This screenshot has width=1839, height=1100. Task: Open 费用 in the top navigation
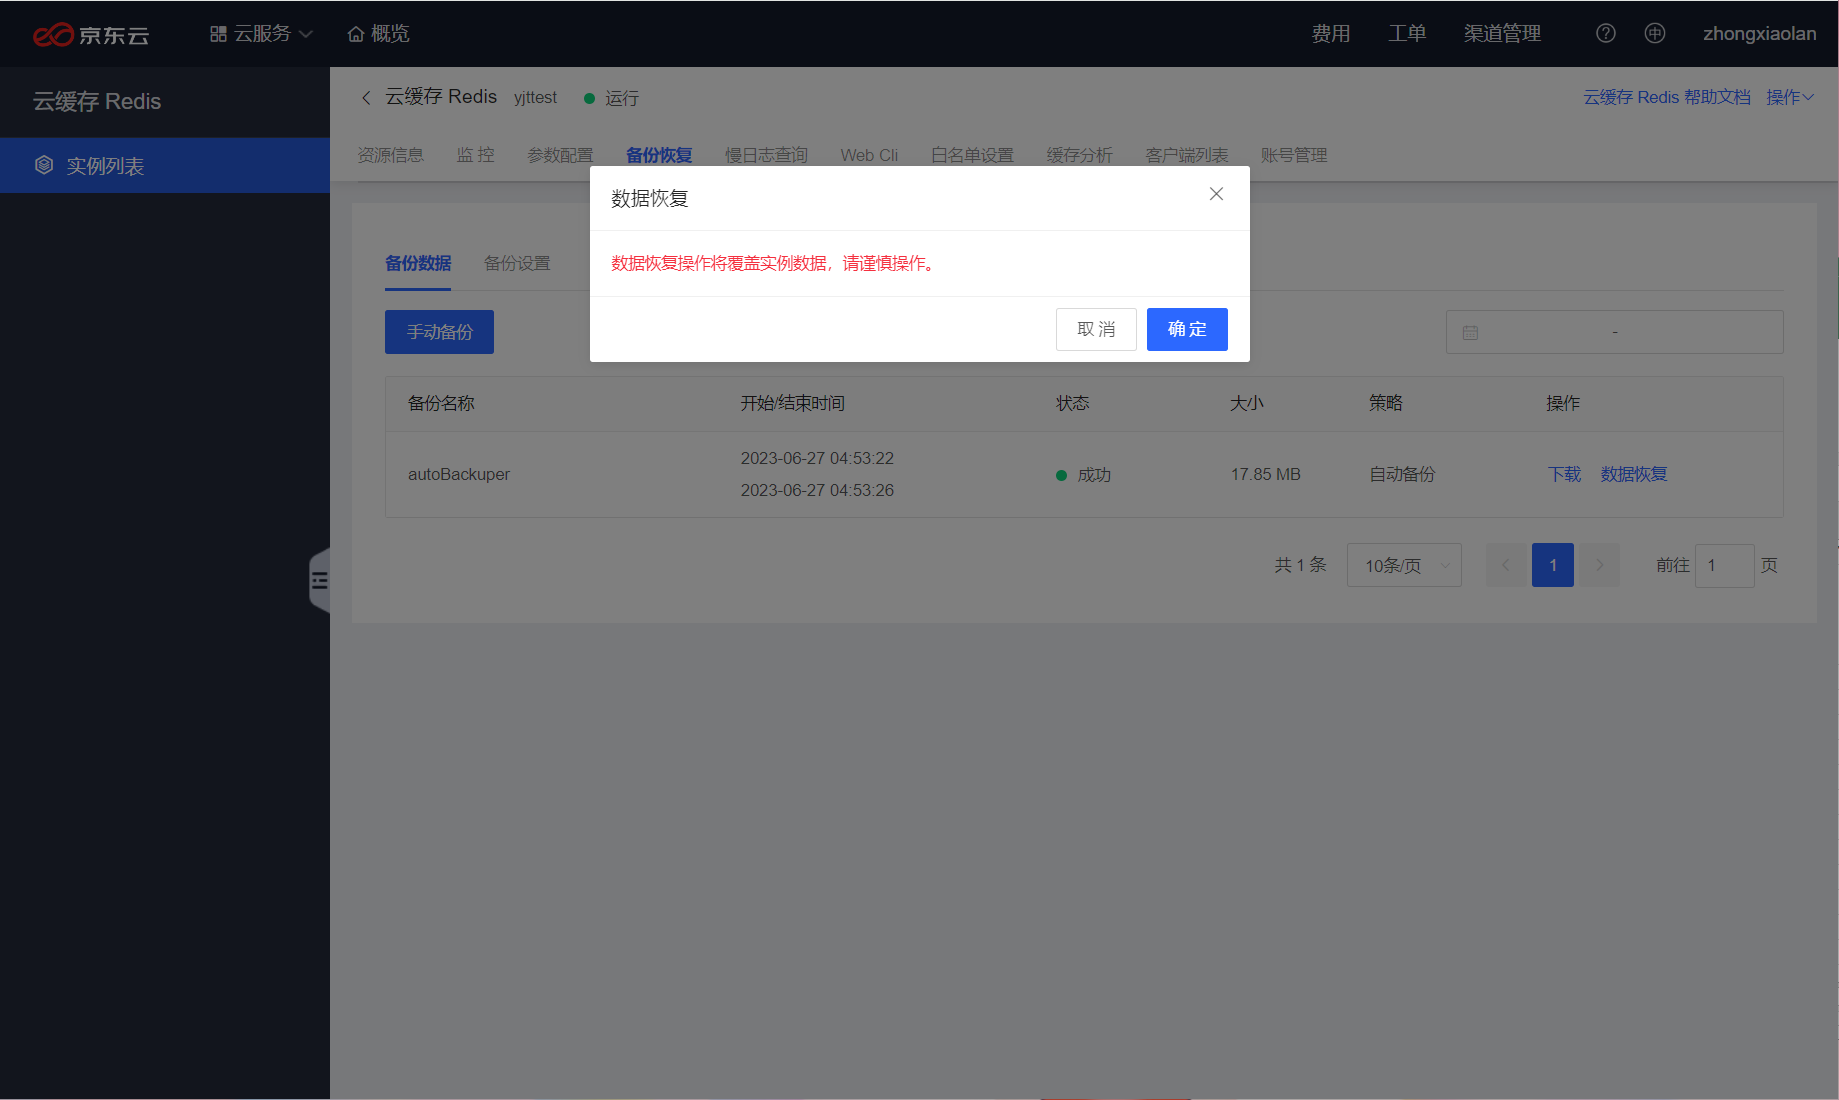point(1331,34)
